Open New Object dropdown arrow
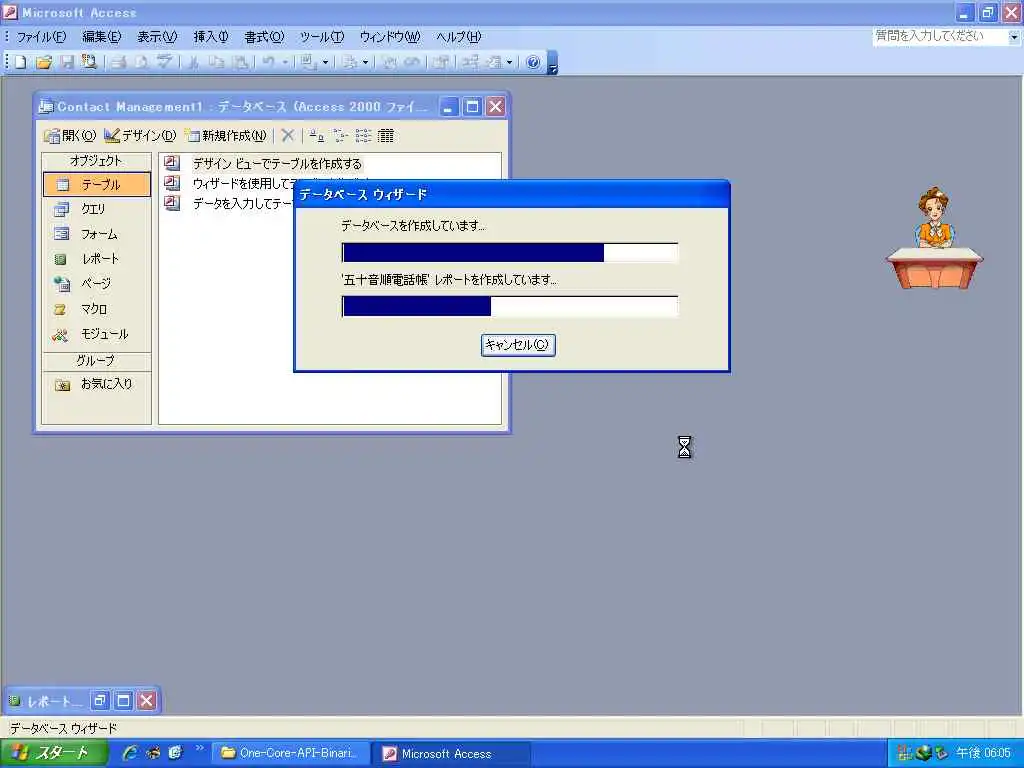This screenshot has height=768, width=1024. coord(509,62)
